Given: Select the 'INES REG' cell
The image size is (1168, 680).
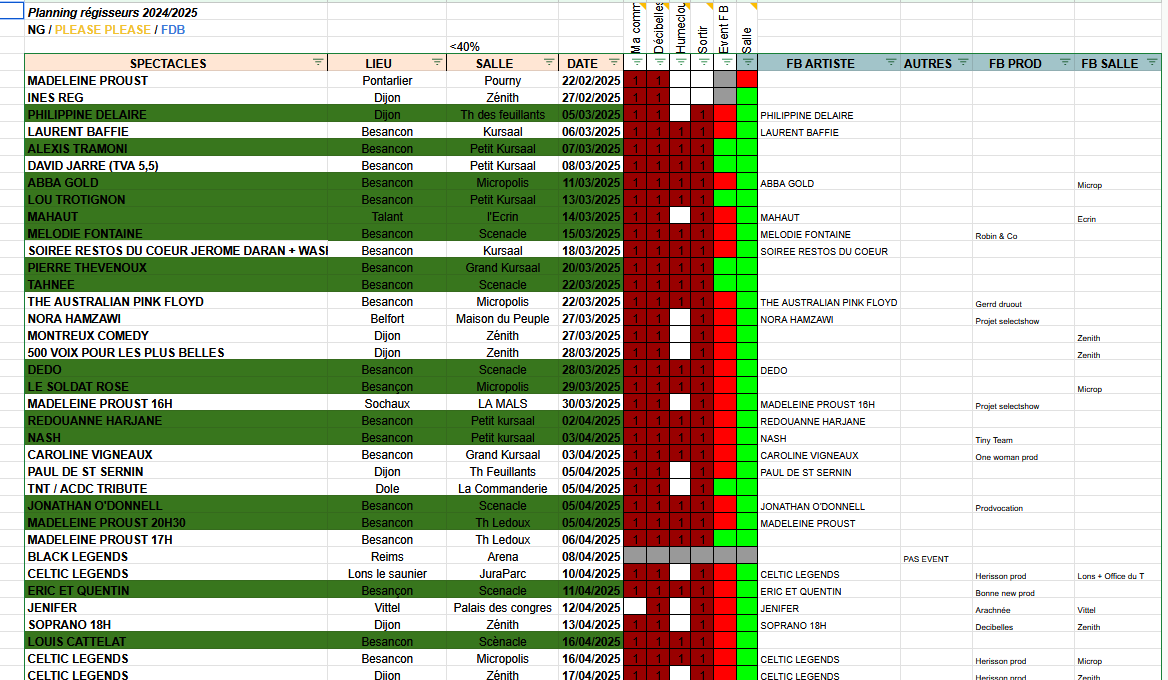Looking at the screenshot, I should [x=176, y=98].
